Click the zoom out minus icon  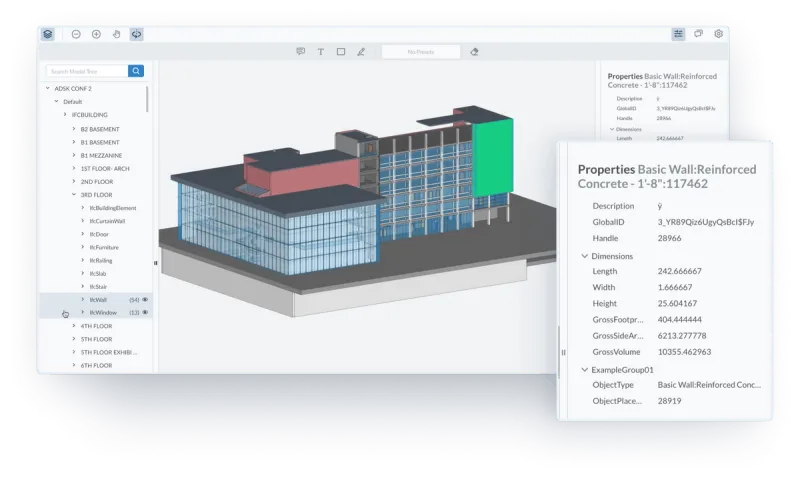click(76, 34)
